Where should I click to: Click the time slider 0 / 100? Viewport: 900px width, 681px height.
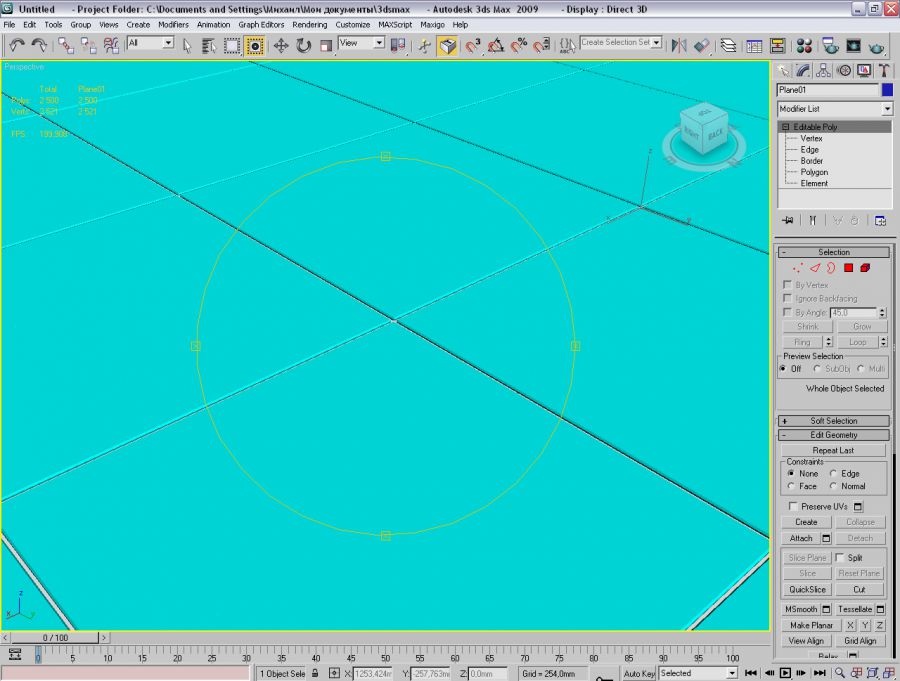click(55, 637)
